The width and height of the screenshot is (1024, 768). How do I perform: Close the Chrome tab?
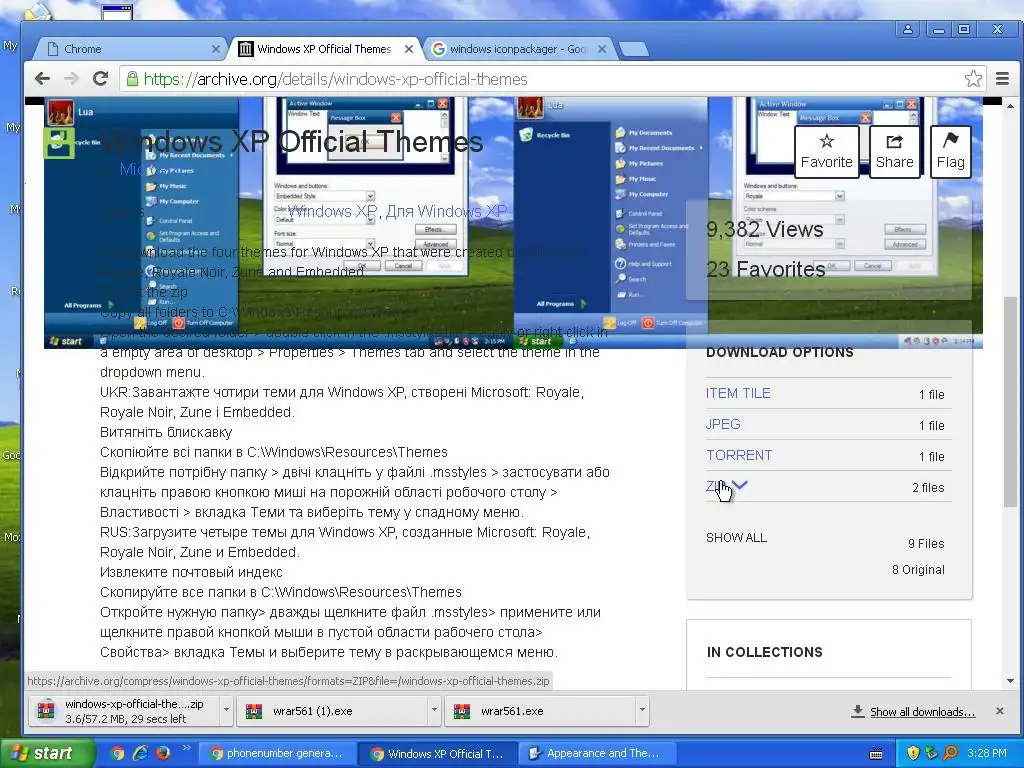[x=216, y=49]
